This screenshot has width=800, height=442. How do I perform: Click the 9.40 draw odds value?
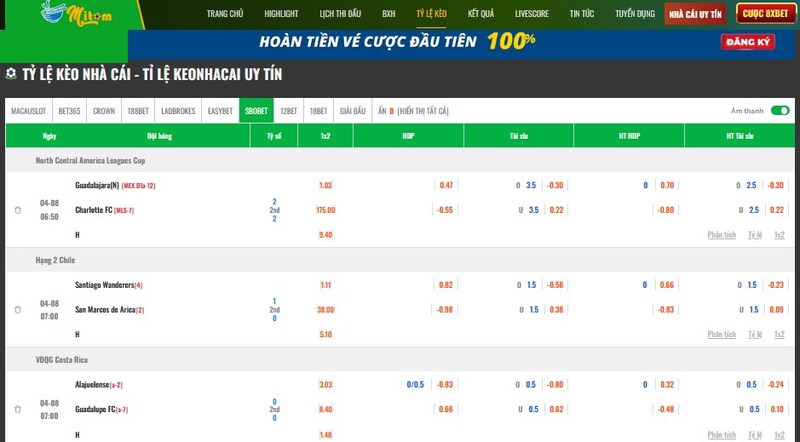tap(326, 235)
